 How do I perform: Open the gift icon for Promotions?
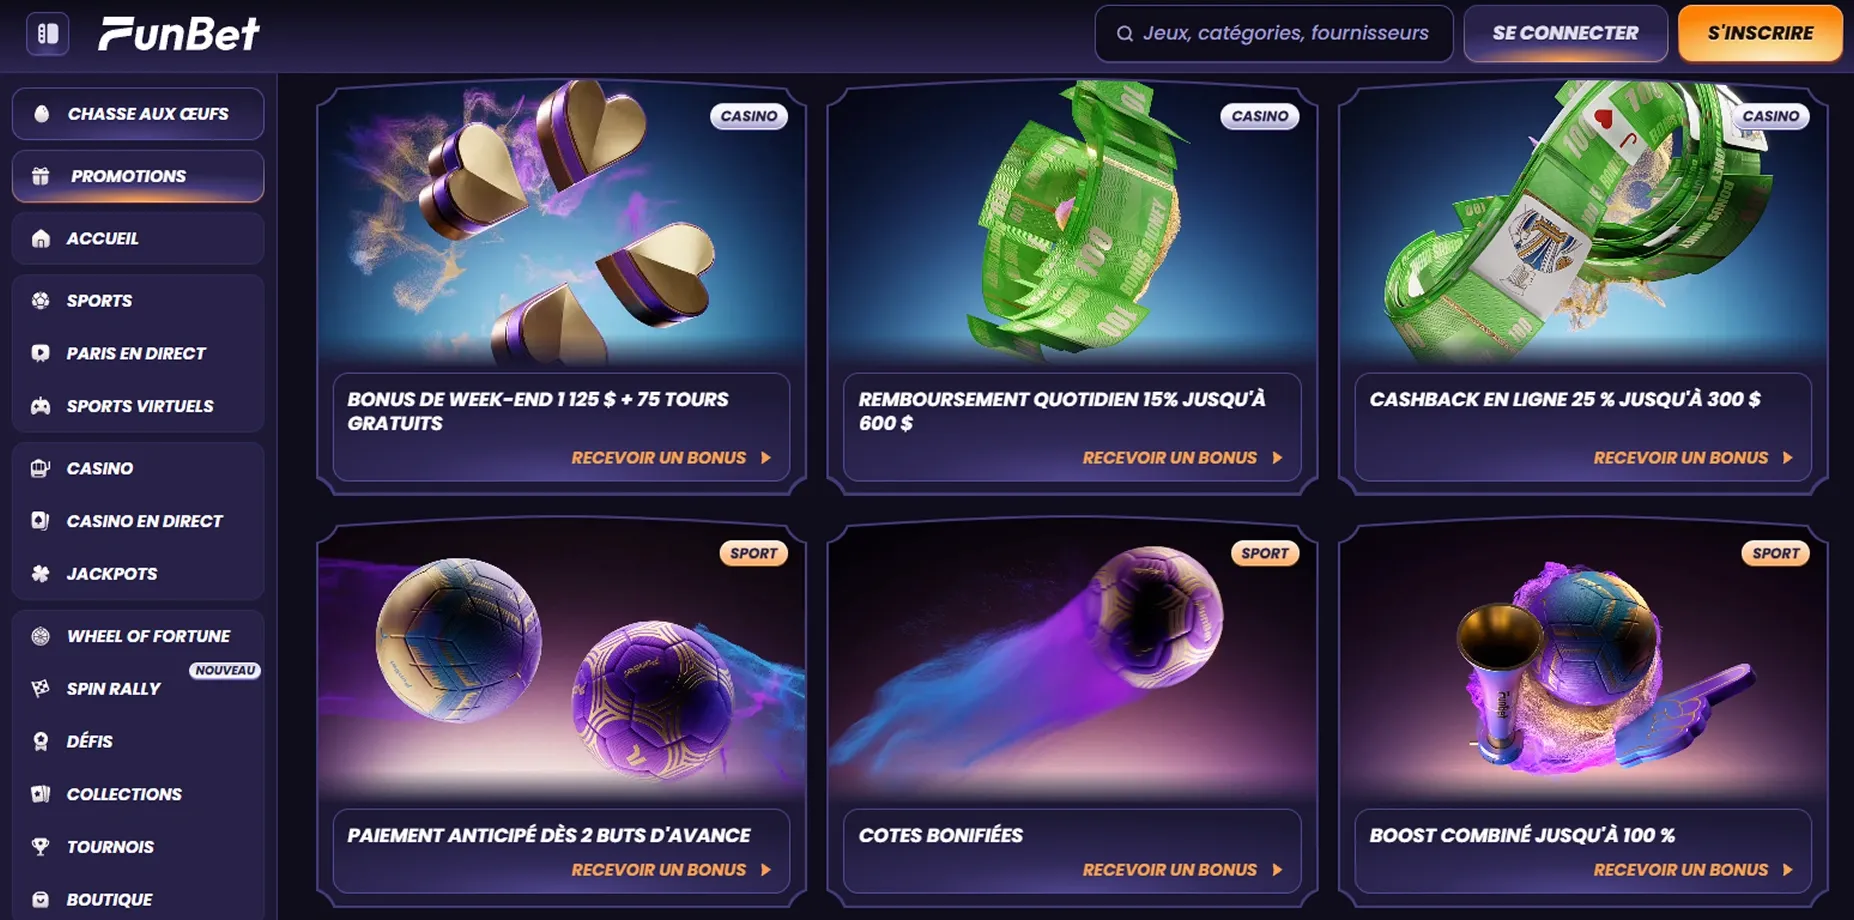[x=41, y=176]
